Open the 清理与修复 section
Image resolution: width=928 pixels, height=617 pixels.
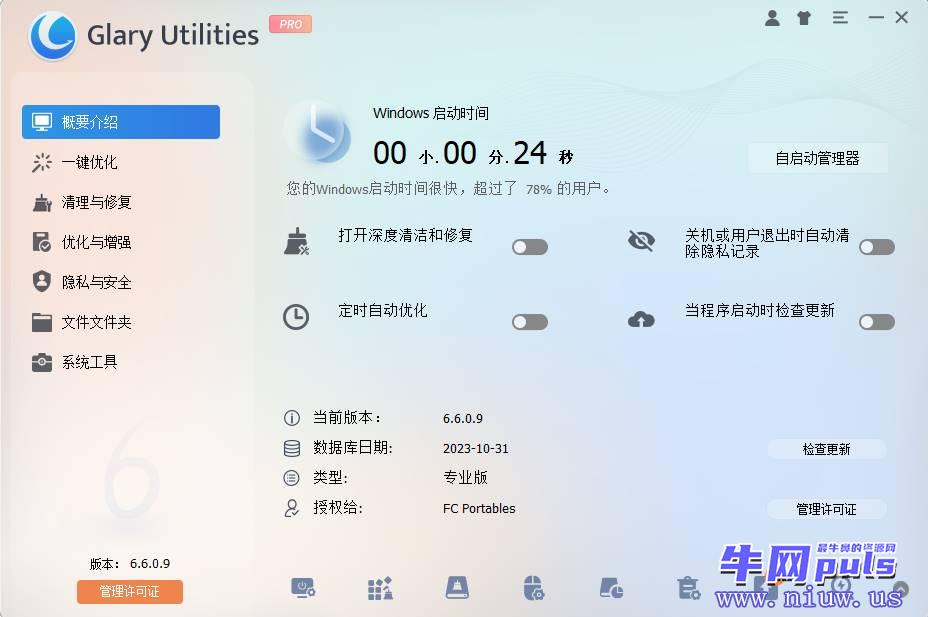click(121, 202)
